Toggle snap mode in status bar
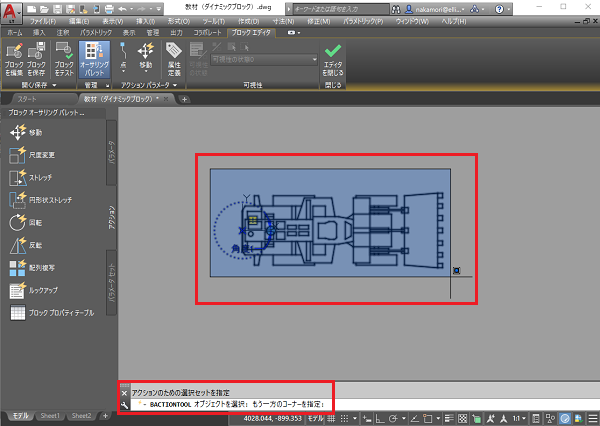Viewport: 600px width, 426px height. [x=344, y=418]
